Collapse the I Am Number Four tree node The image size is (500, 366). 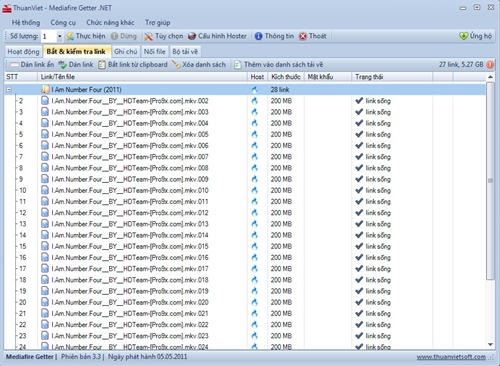tap(9, 89)
